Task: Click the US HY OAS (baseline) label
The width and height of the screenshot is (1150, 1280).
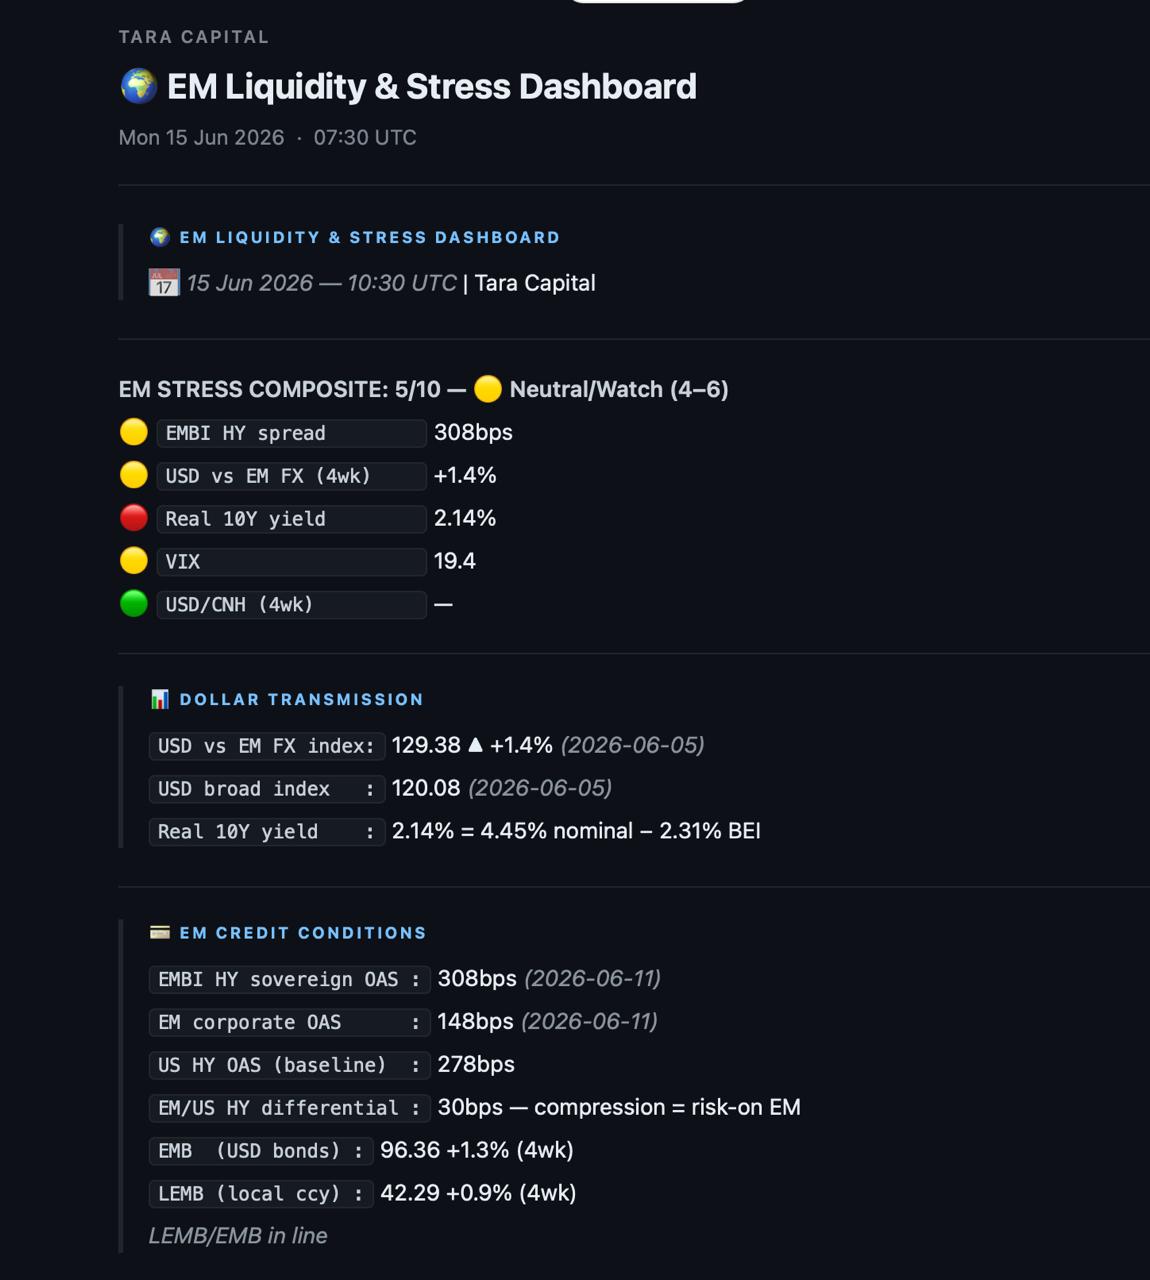Action: (x=290, y=1065)
